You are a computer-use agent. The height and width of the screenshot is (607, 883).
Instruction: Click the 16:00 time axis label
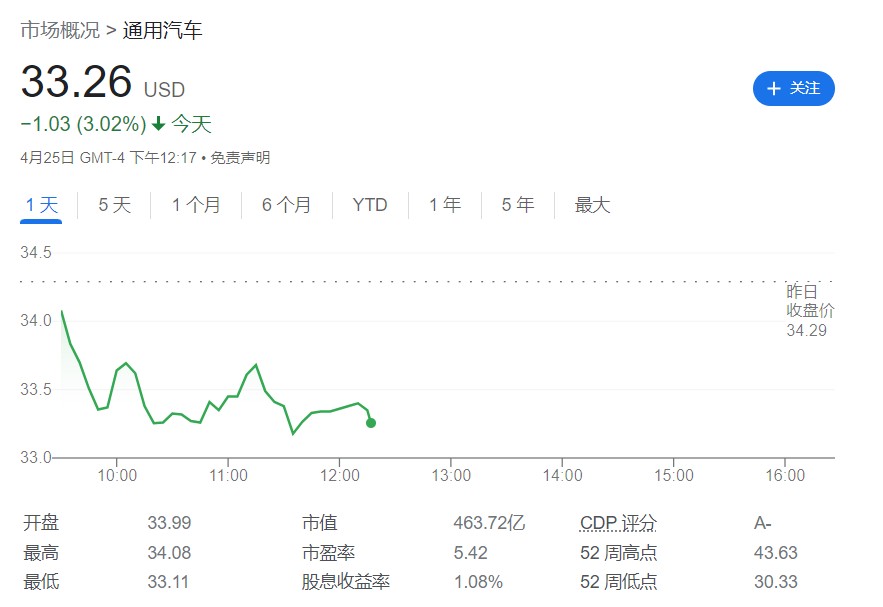click(785, 476)
